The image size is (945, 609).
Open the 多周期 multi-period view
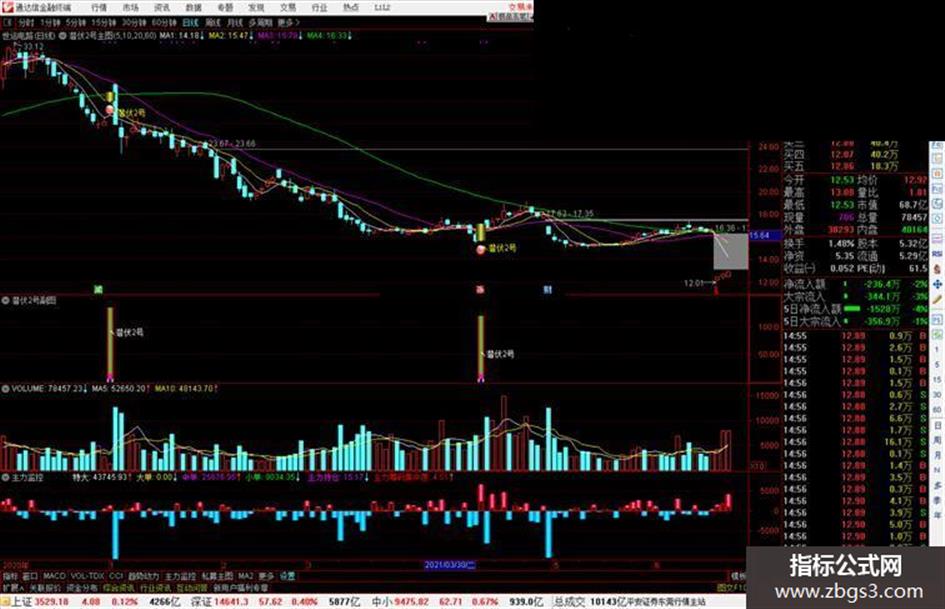tap(260, 22)
